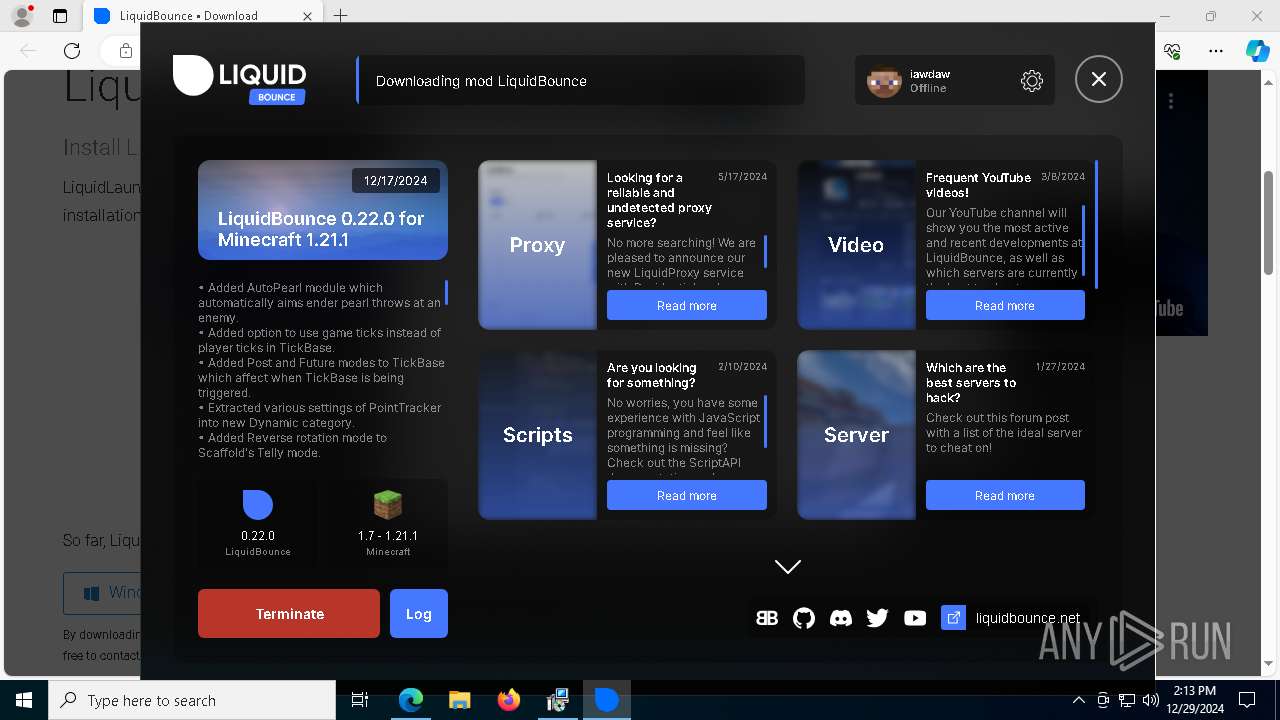The width and height of the screenshot is (1280, 720).
Task: Click the LiquidBounce logo
Action: [x=240, y=79]
